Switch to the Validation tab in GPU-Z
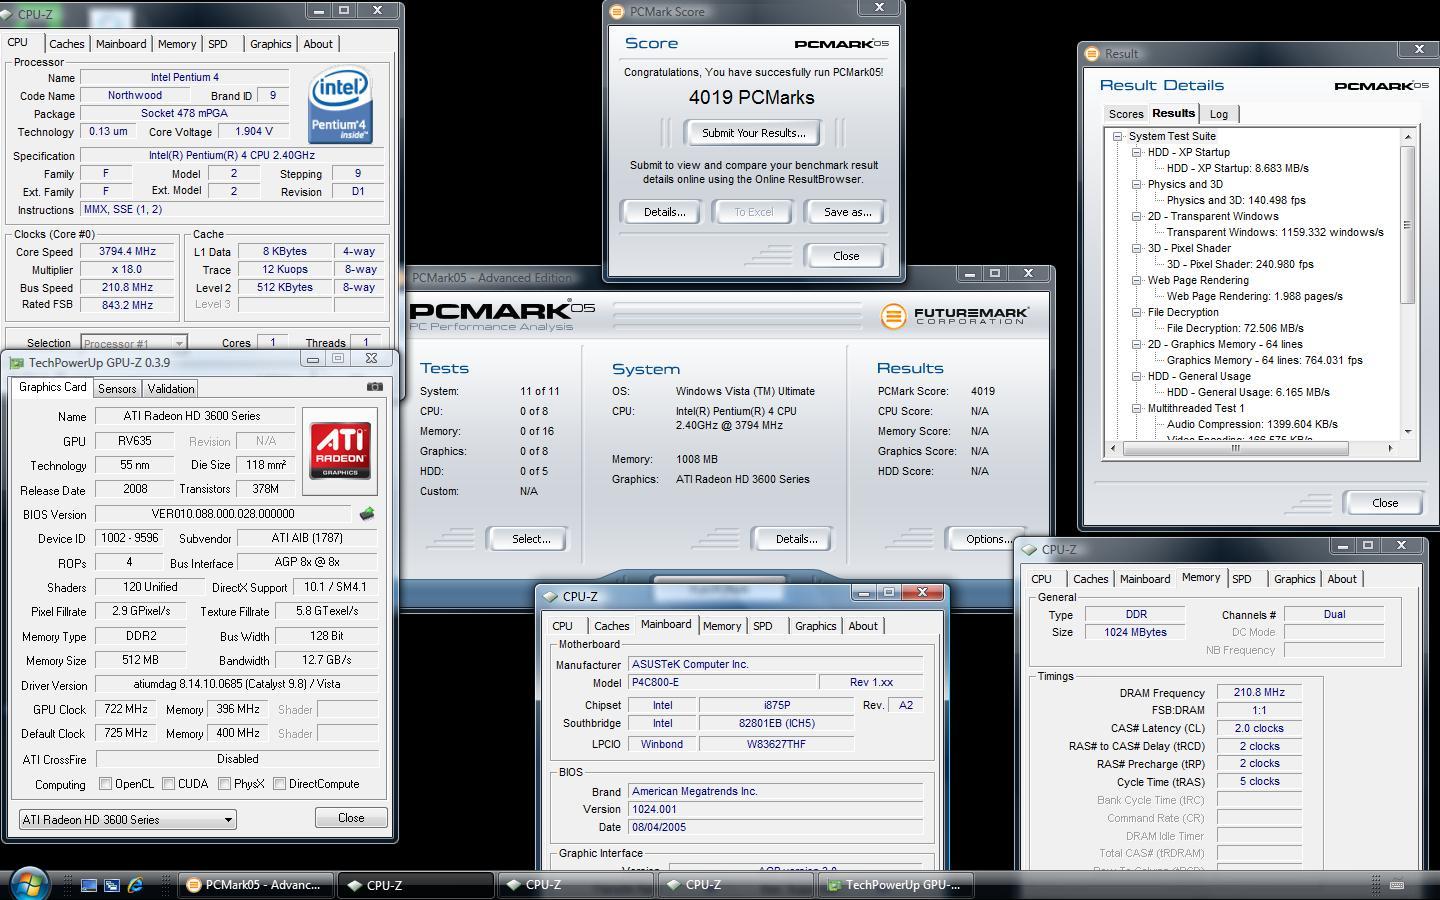Viewport: 1440px width, 900px height. (x=171, y=389)
